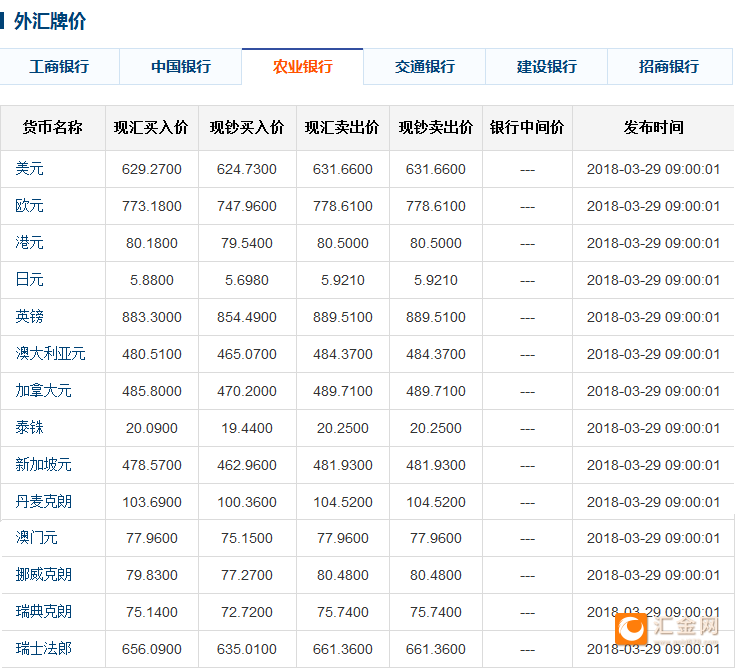The image size is (735, 668).
Task: Select the 瑞典克朗 buy rate 75.1400
Action: coord(151,612)
